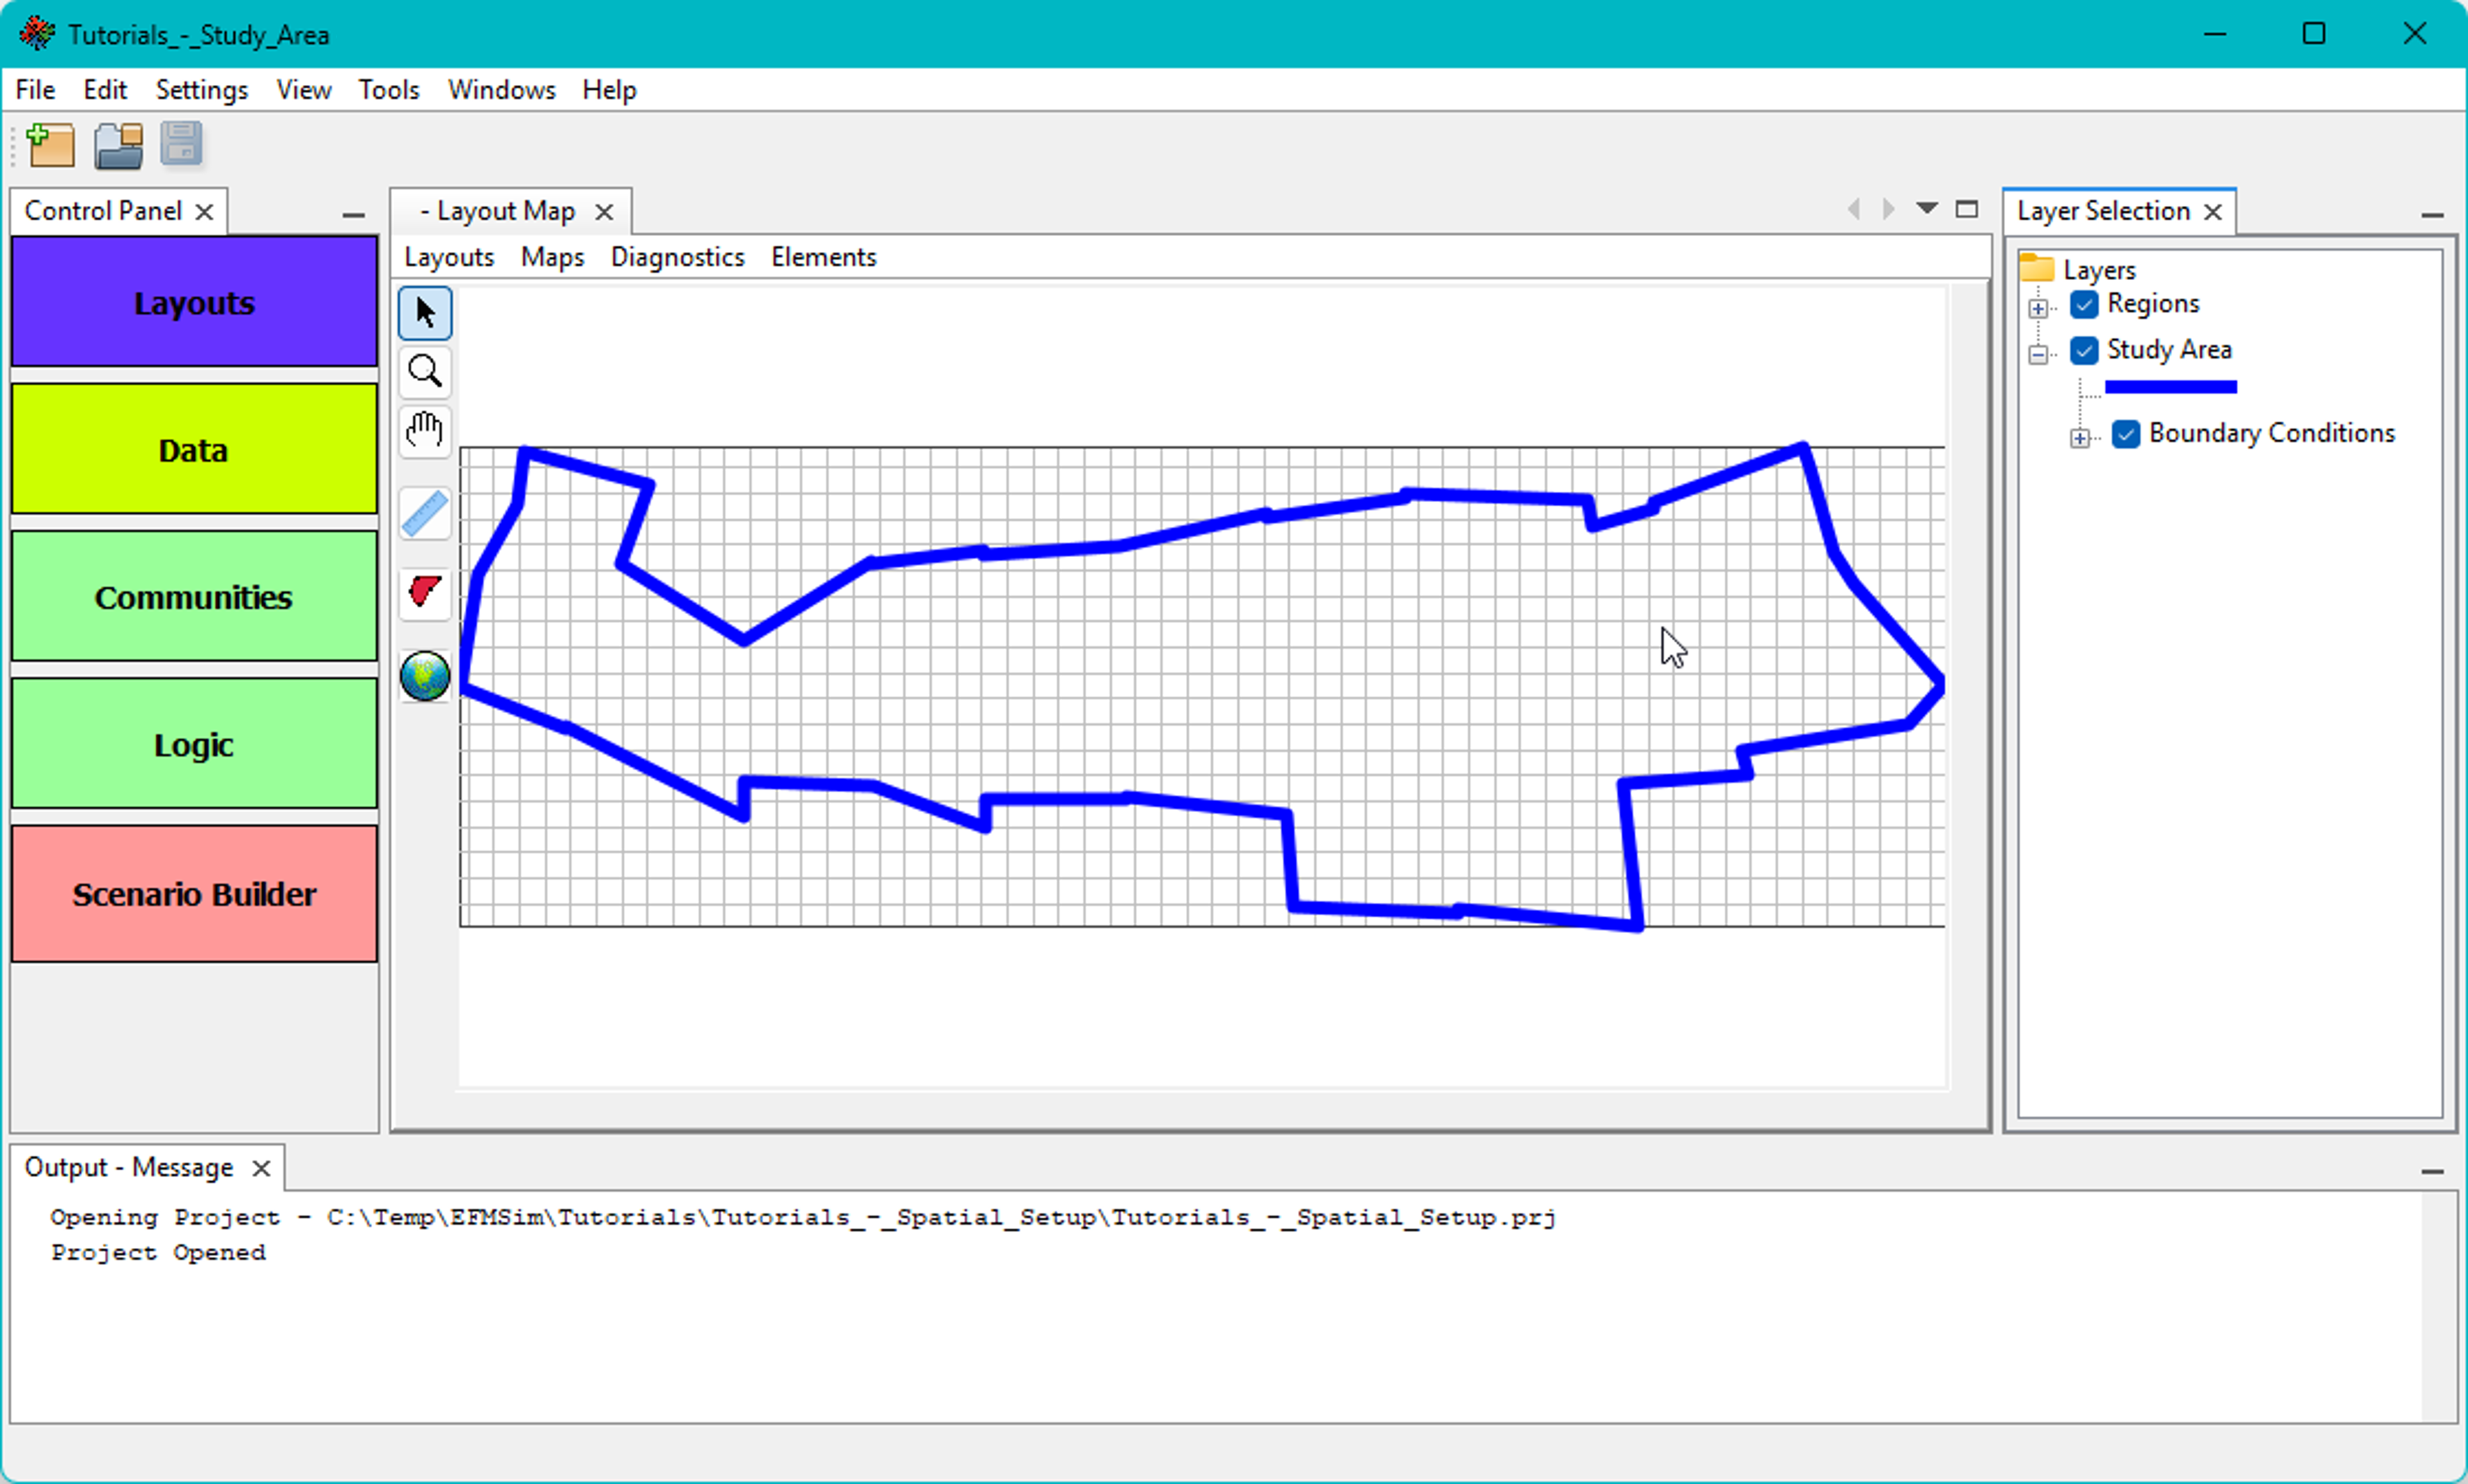Open the Communities panel button
This screenshot has width=2468, height=1484.
pos(194,597)
